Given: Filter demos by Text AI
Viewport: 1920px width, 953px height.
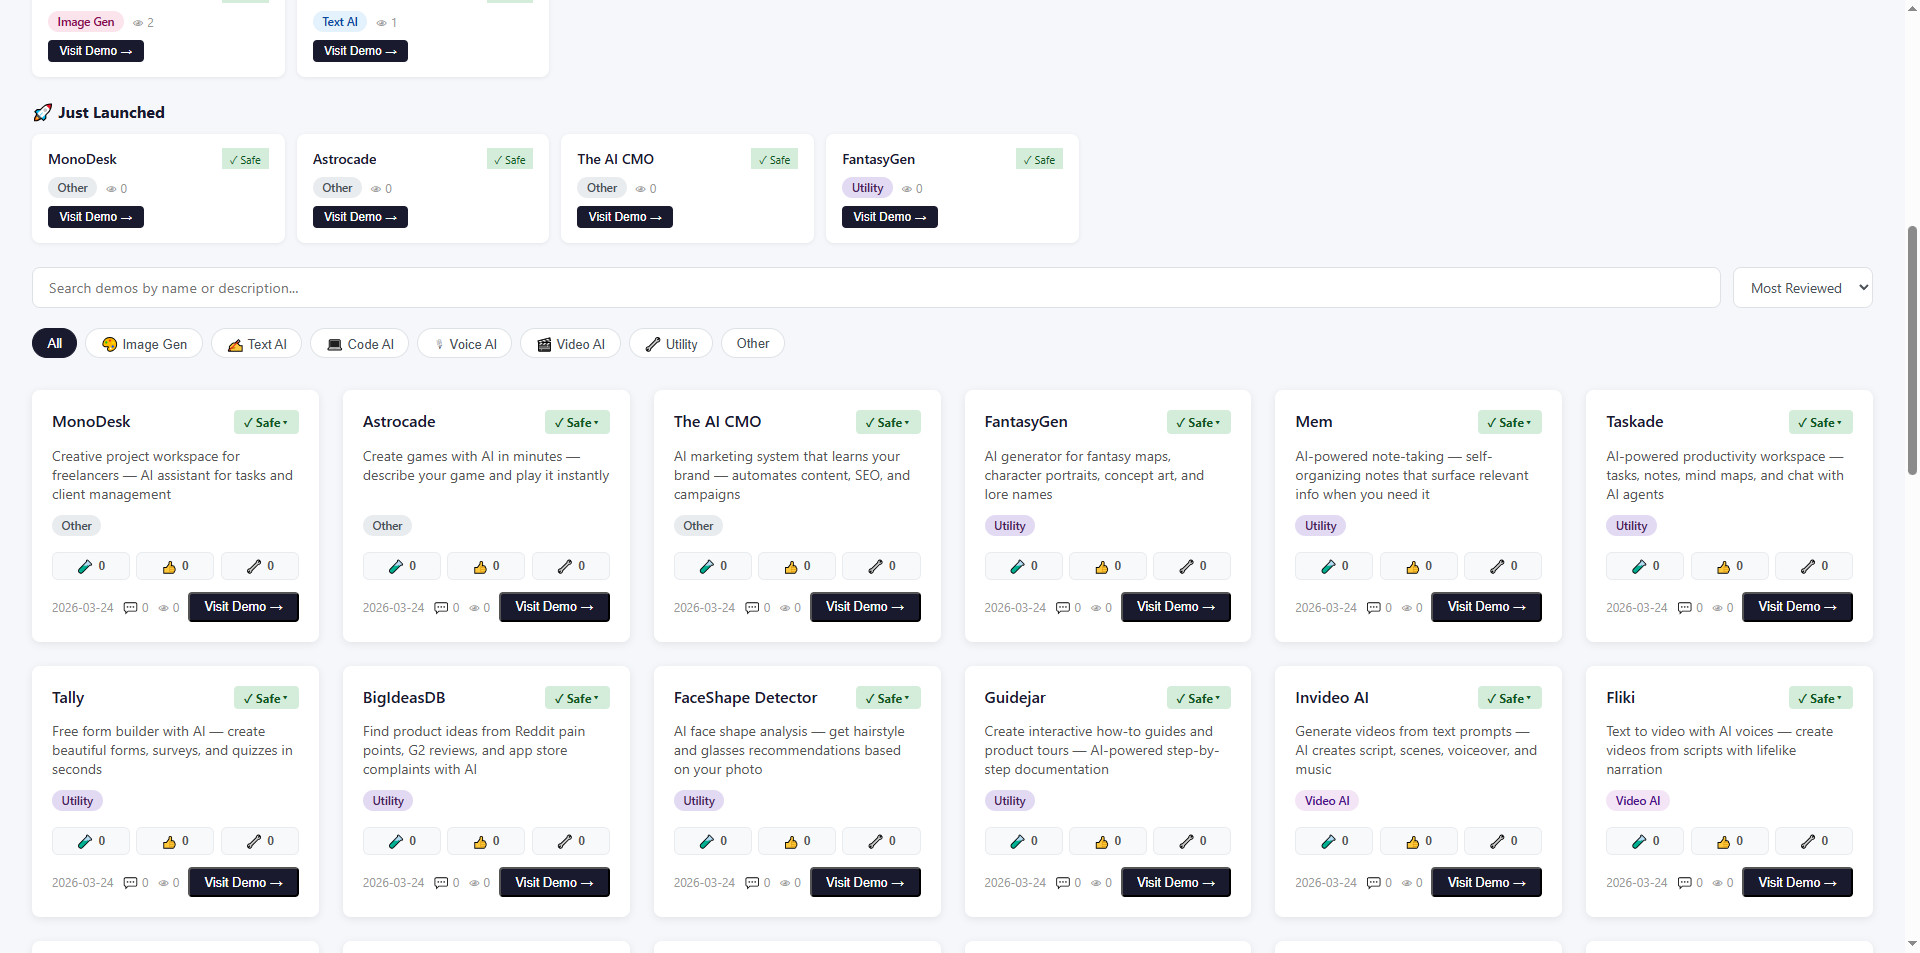Looking at the screenshot, I should (x=257, y=344).
